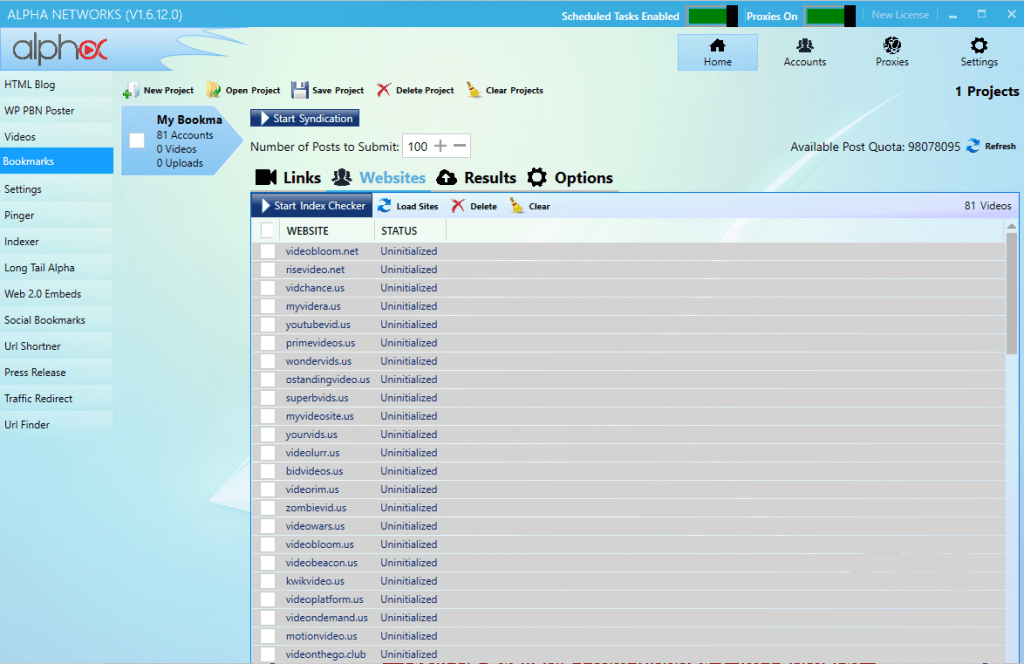Save Project using floppy icon
The height and width of the screenshot is (664, 1024).
point(300,90)
